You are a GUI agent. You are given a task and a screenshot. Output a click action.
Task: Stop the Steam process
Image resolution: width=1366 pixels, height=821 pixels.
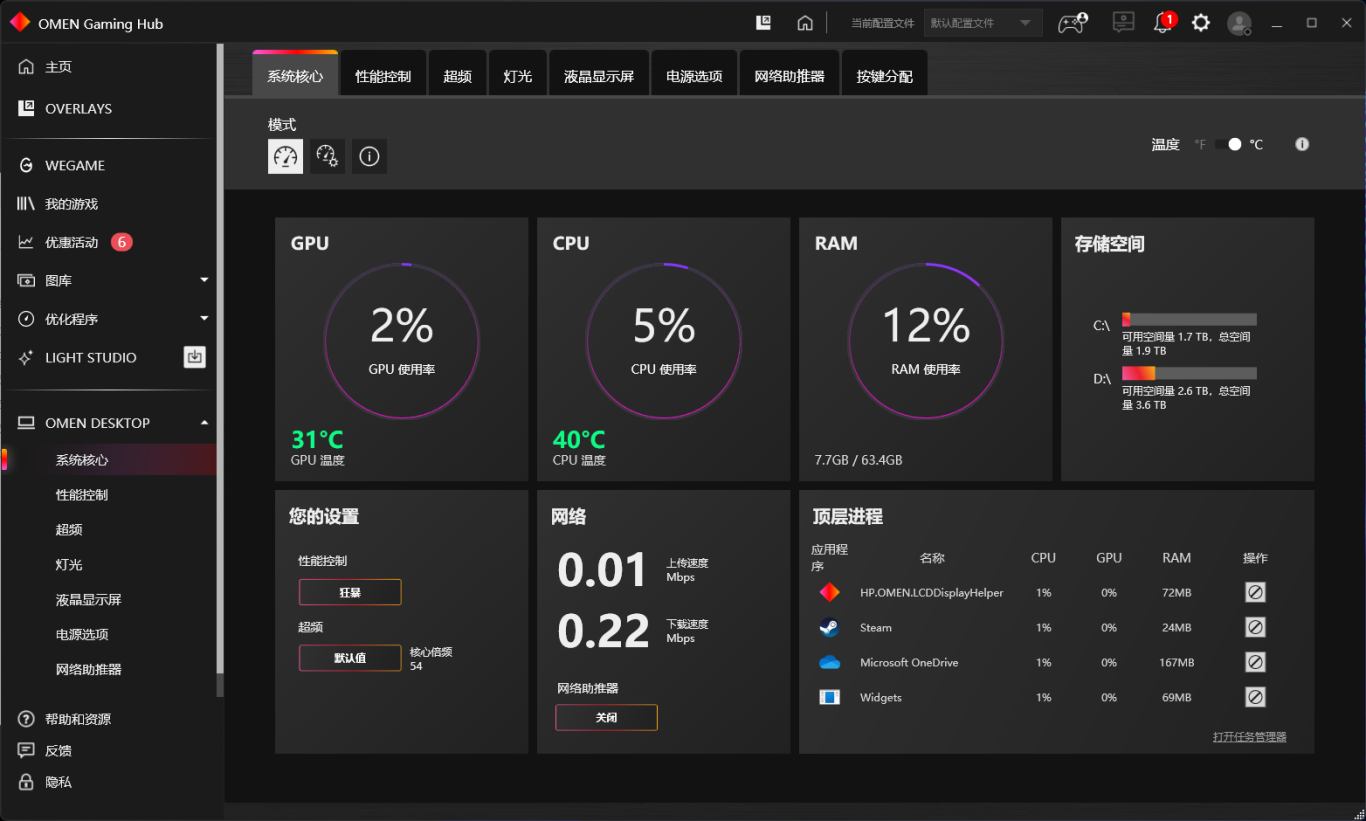click(x=1255, y=627)
